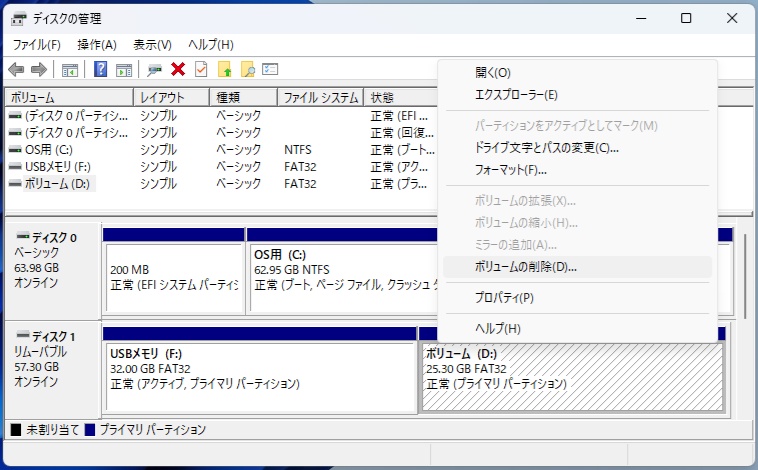
Task: Open help via blue question mark icon
Action: [x=101, y=69]
